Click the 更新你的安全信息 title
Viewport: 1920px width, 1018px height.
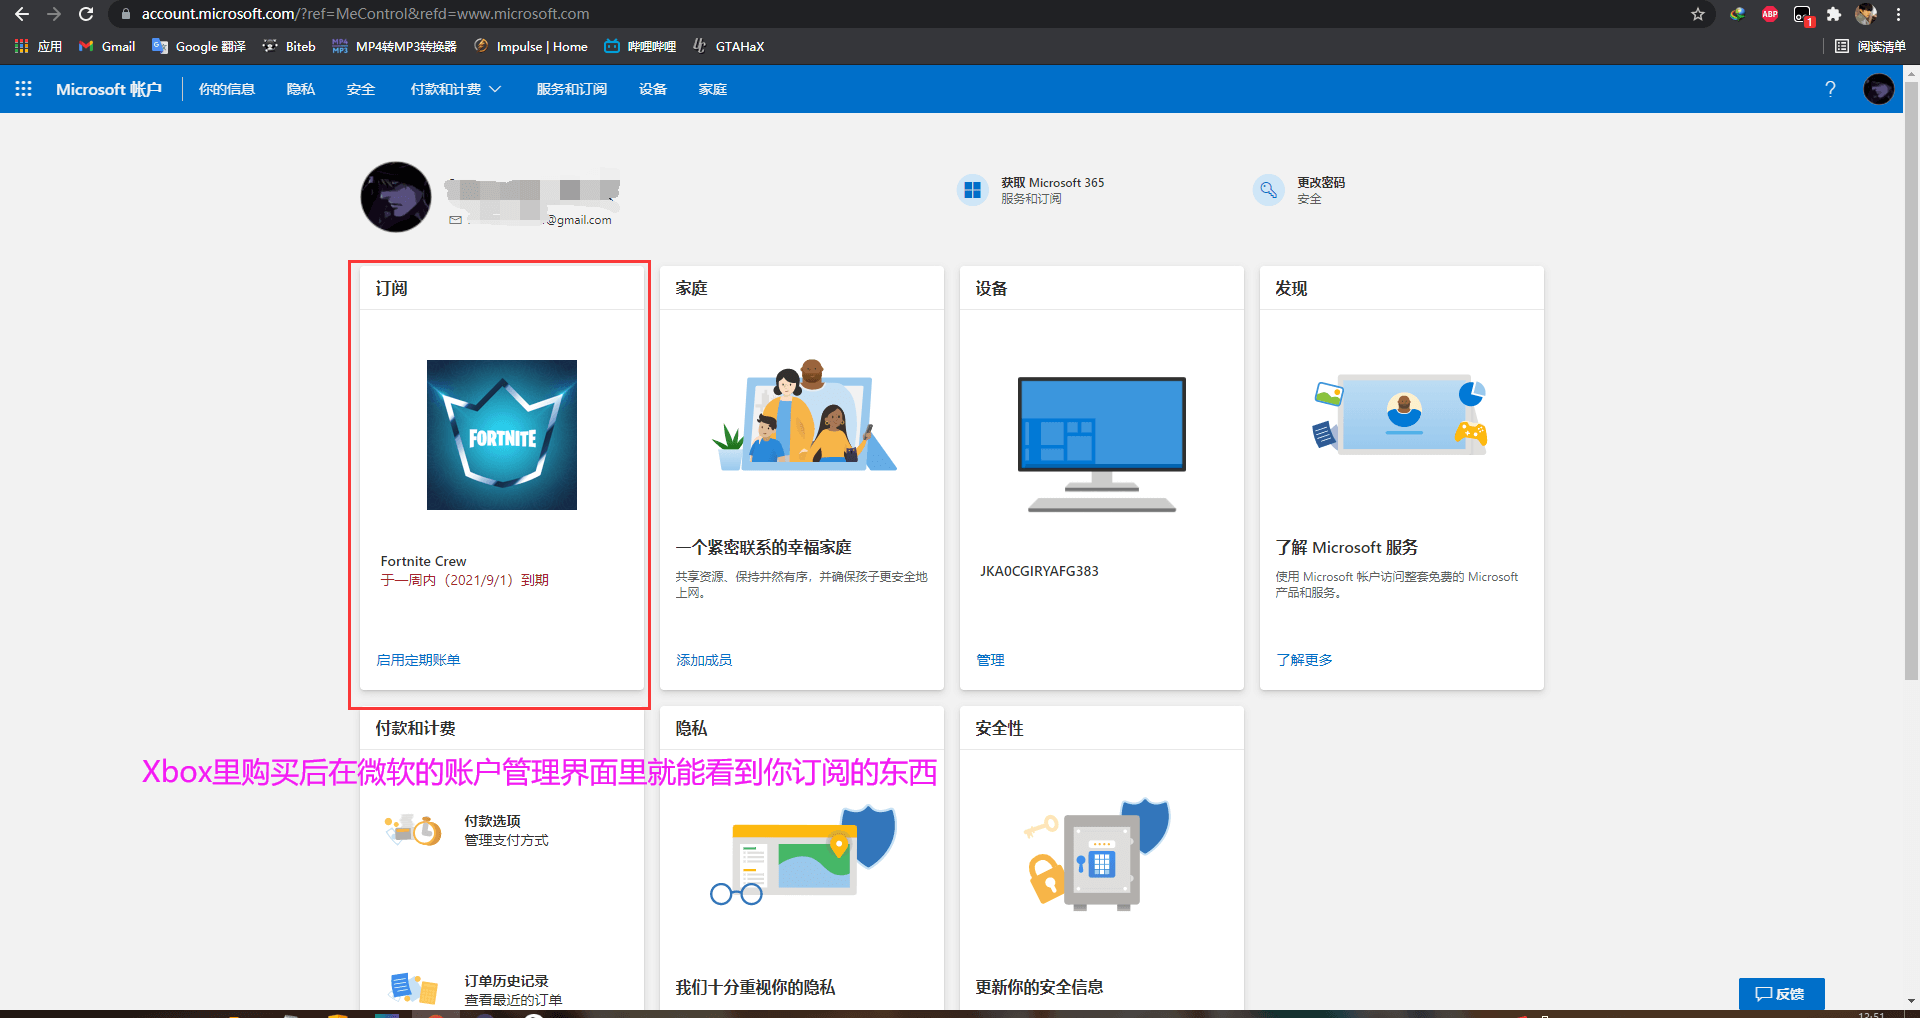pyautogui.click(x=1039, y=987)
